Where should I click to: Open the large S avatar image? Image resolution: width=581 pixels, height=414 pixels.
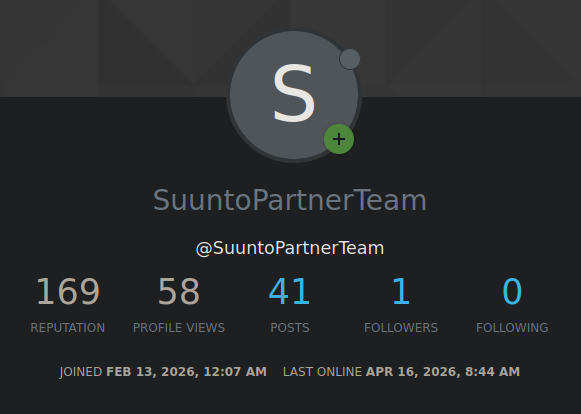point(294,95)
